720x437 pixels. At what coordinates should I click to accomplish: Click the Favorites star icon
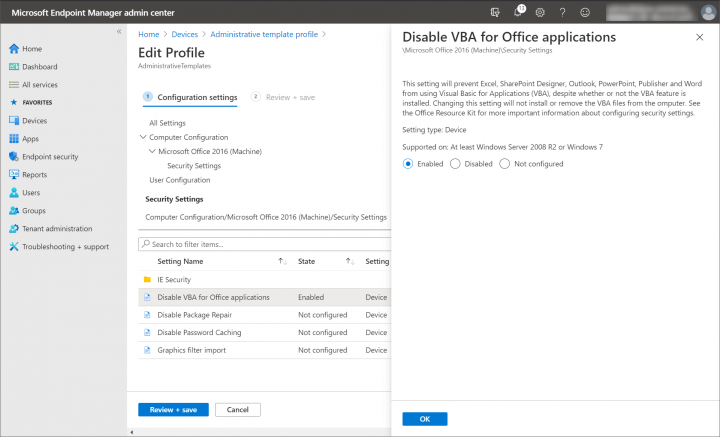click(x=14, y=102)
